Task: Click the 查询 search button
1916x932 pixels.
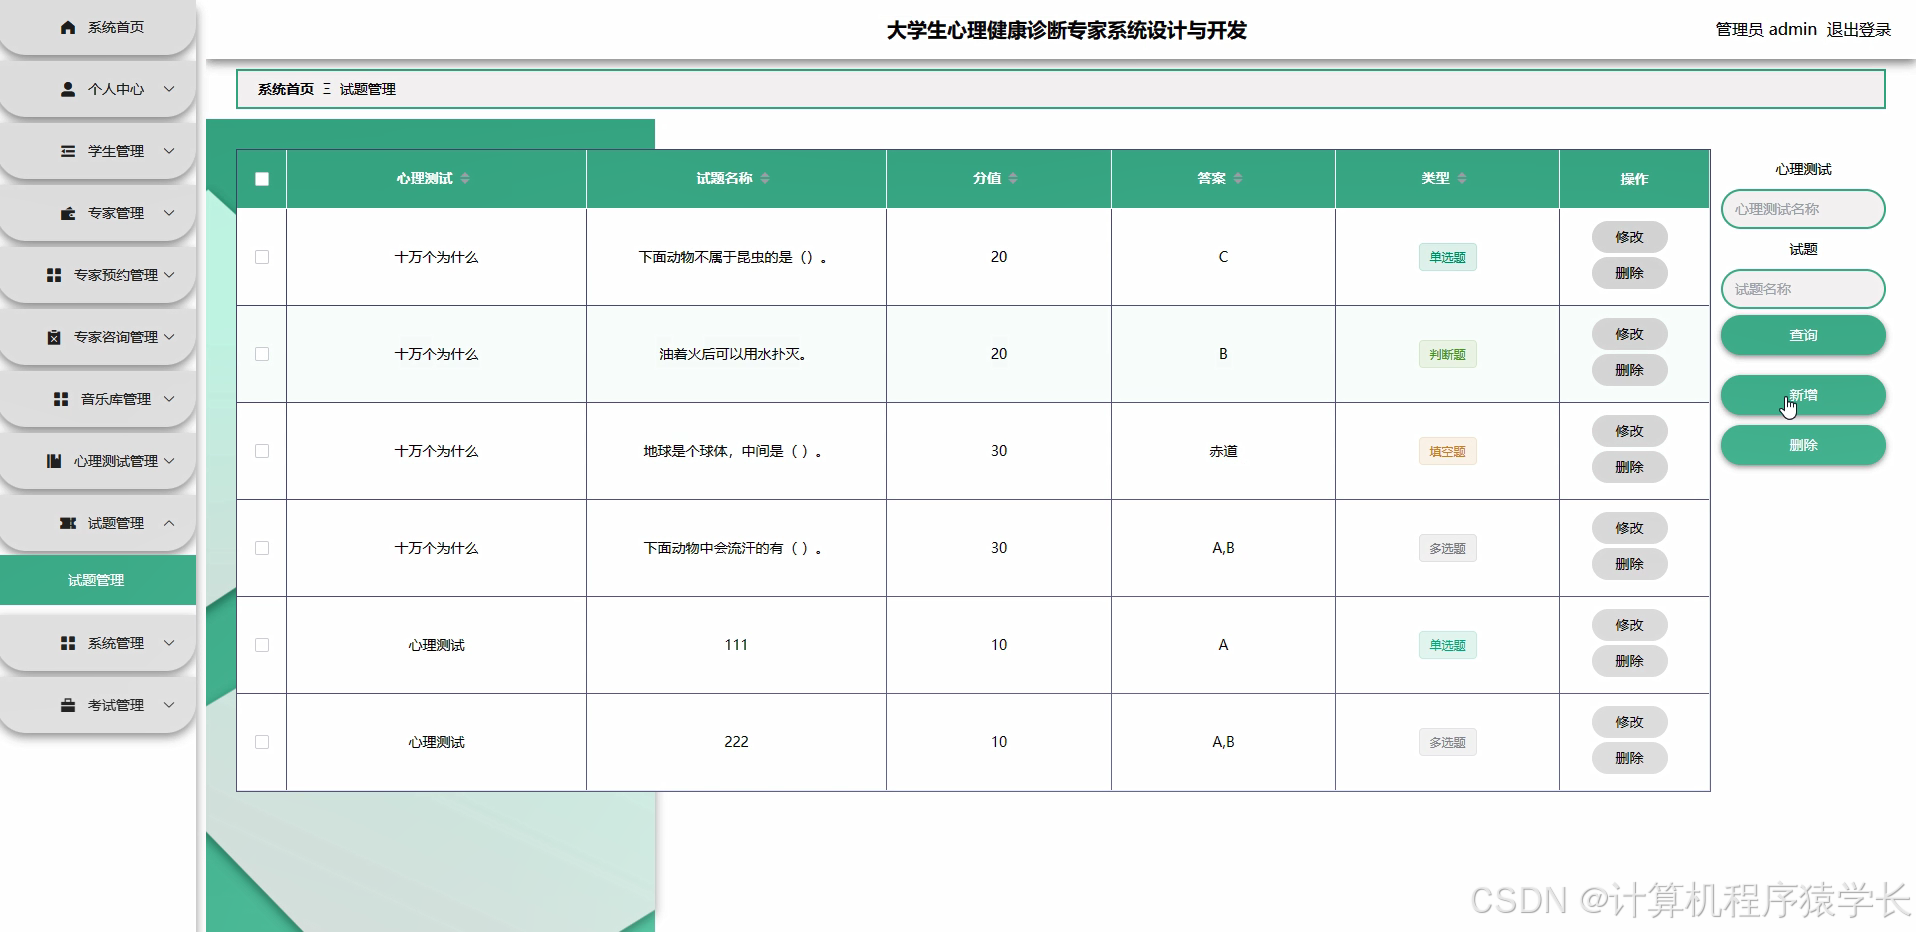Action: click(x=1802, y=335)
